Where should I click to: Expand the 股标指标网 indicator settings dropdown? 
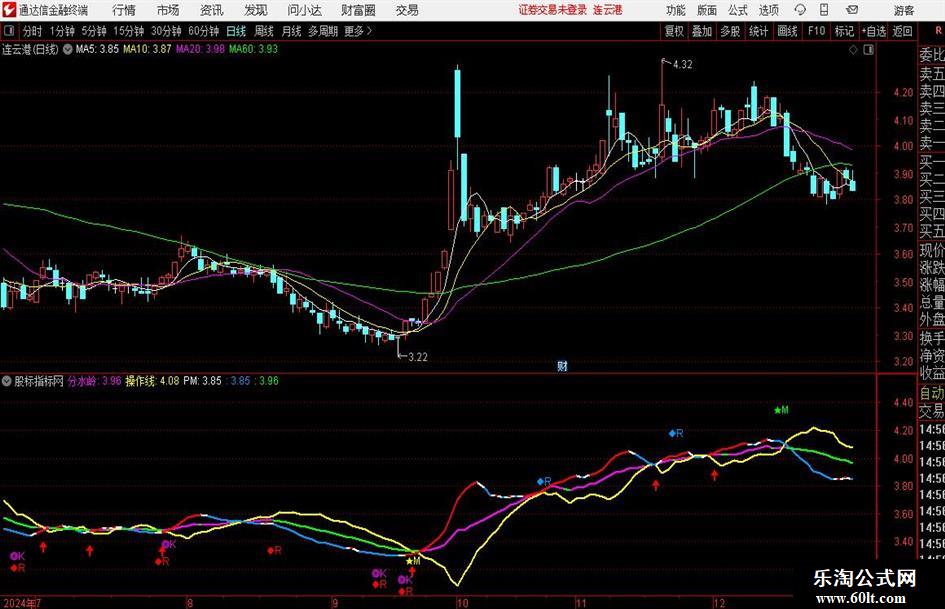(7, 381)
